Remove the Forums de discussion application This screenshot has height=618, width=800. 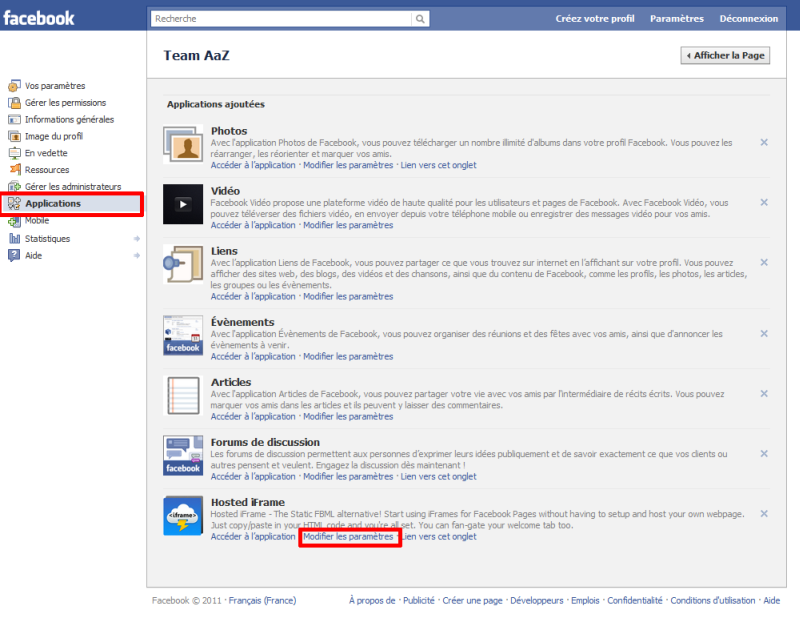[764, 454]
